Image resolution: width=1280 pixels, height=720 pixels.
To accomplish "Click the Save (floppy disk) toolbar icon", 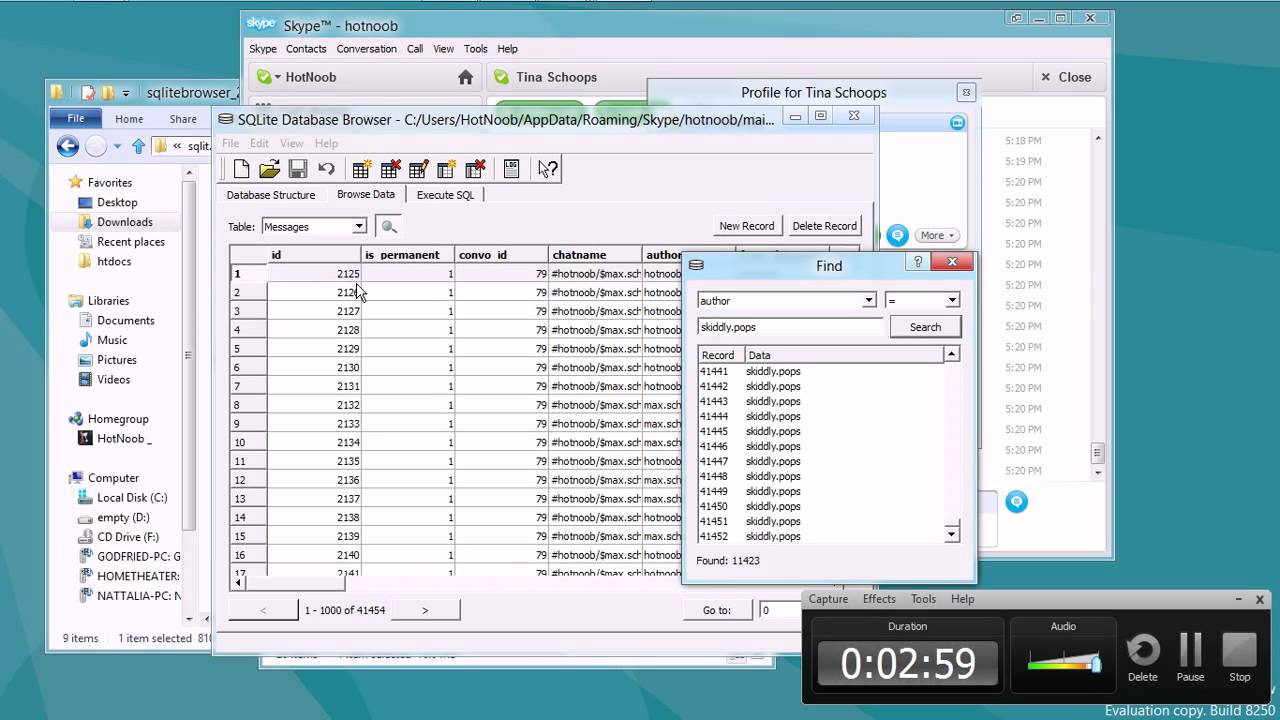I will [297, 169].
